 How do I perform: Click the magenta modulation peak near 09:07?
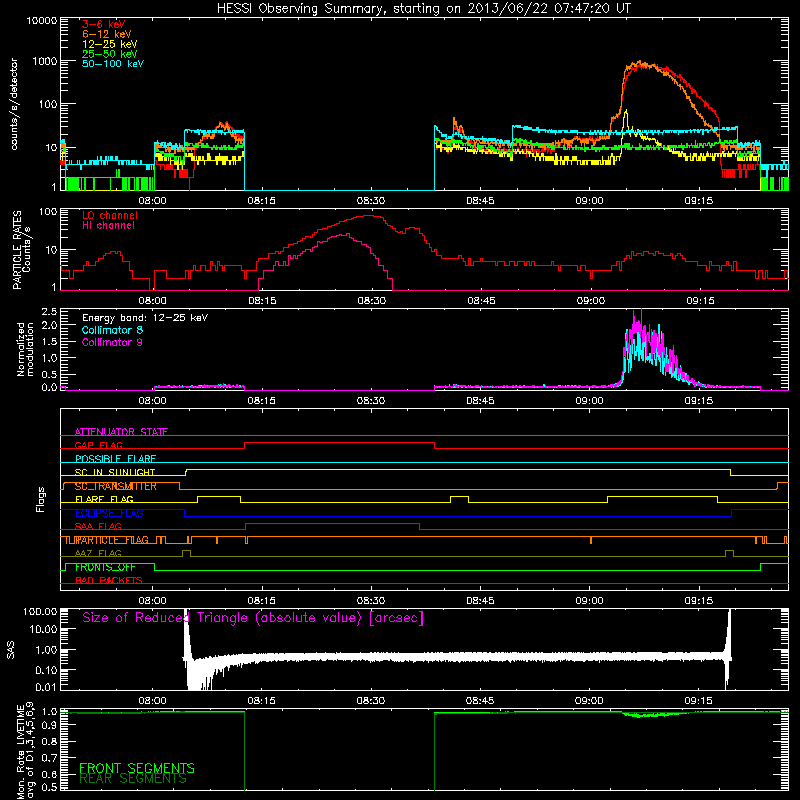tap(641, 311)
